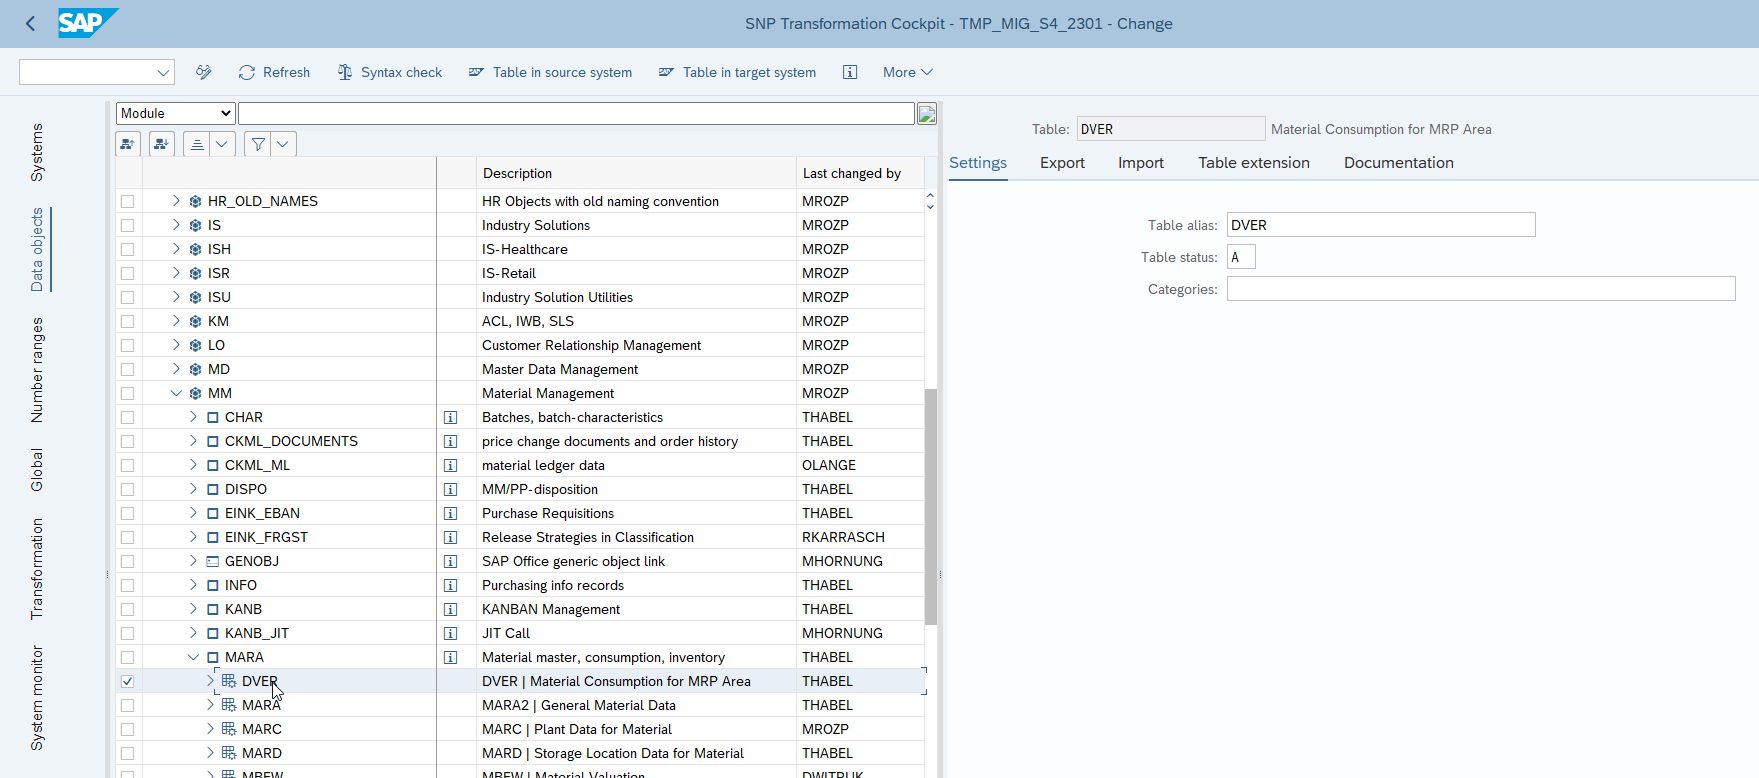Expand the CKML_DOCUMENTS node
Viewport: 1759px width, 778px height.
[193, 441]
